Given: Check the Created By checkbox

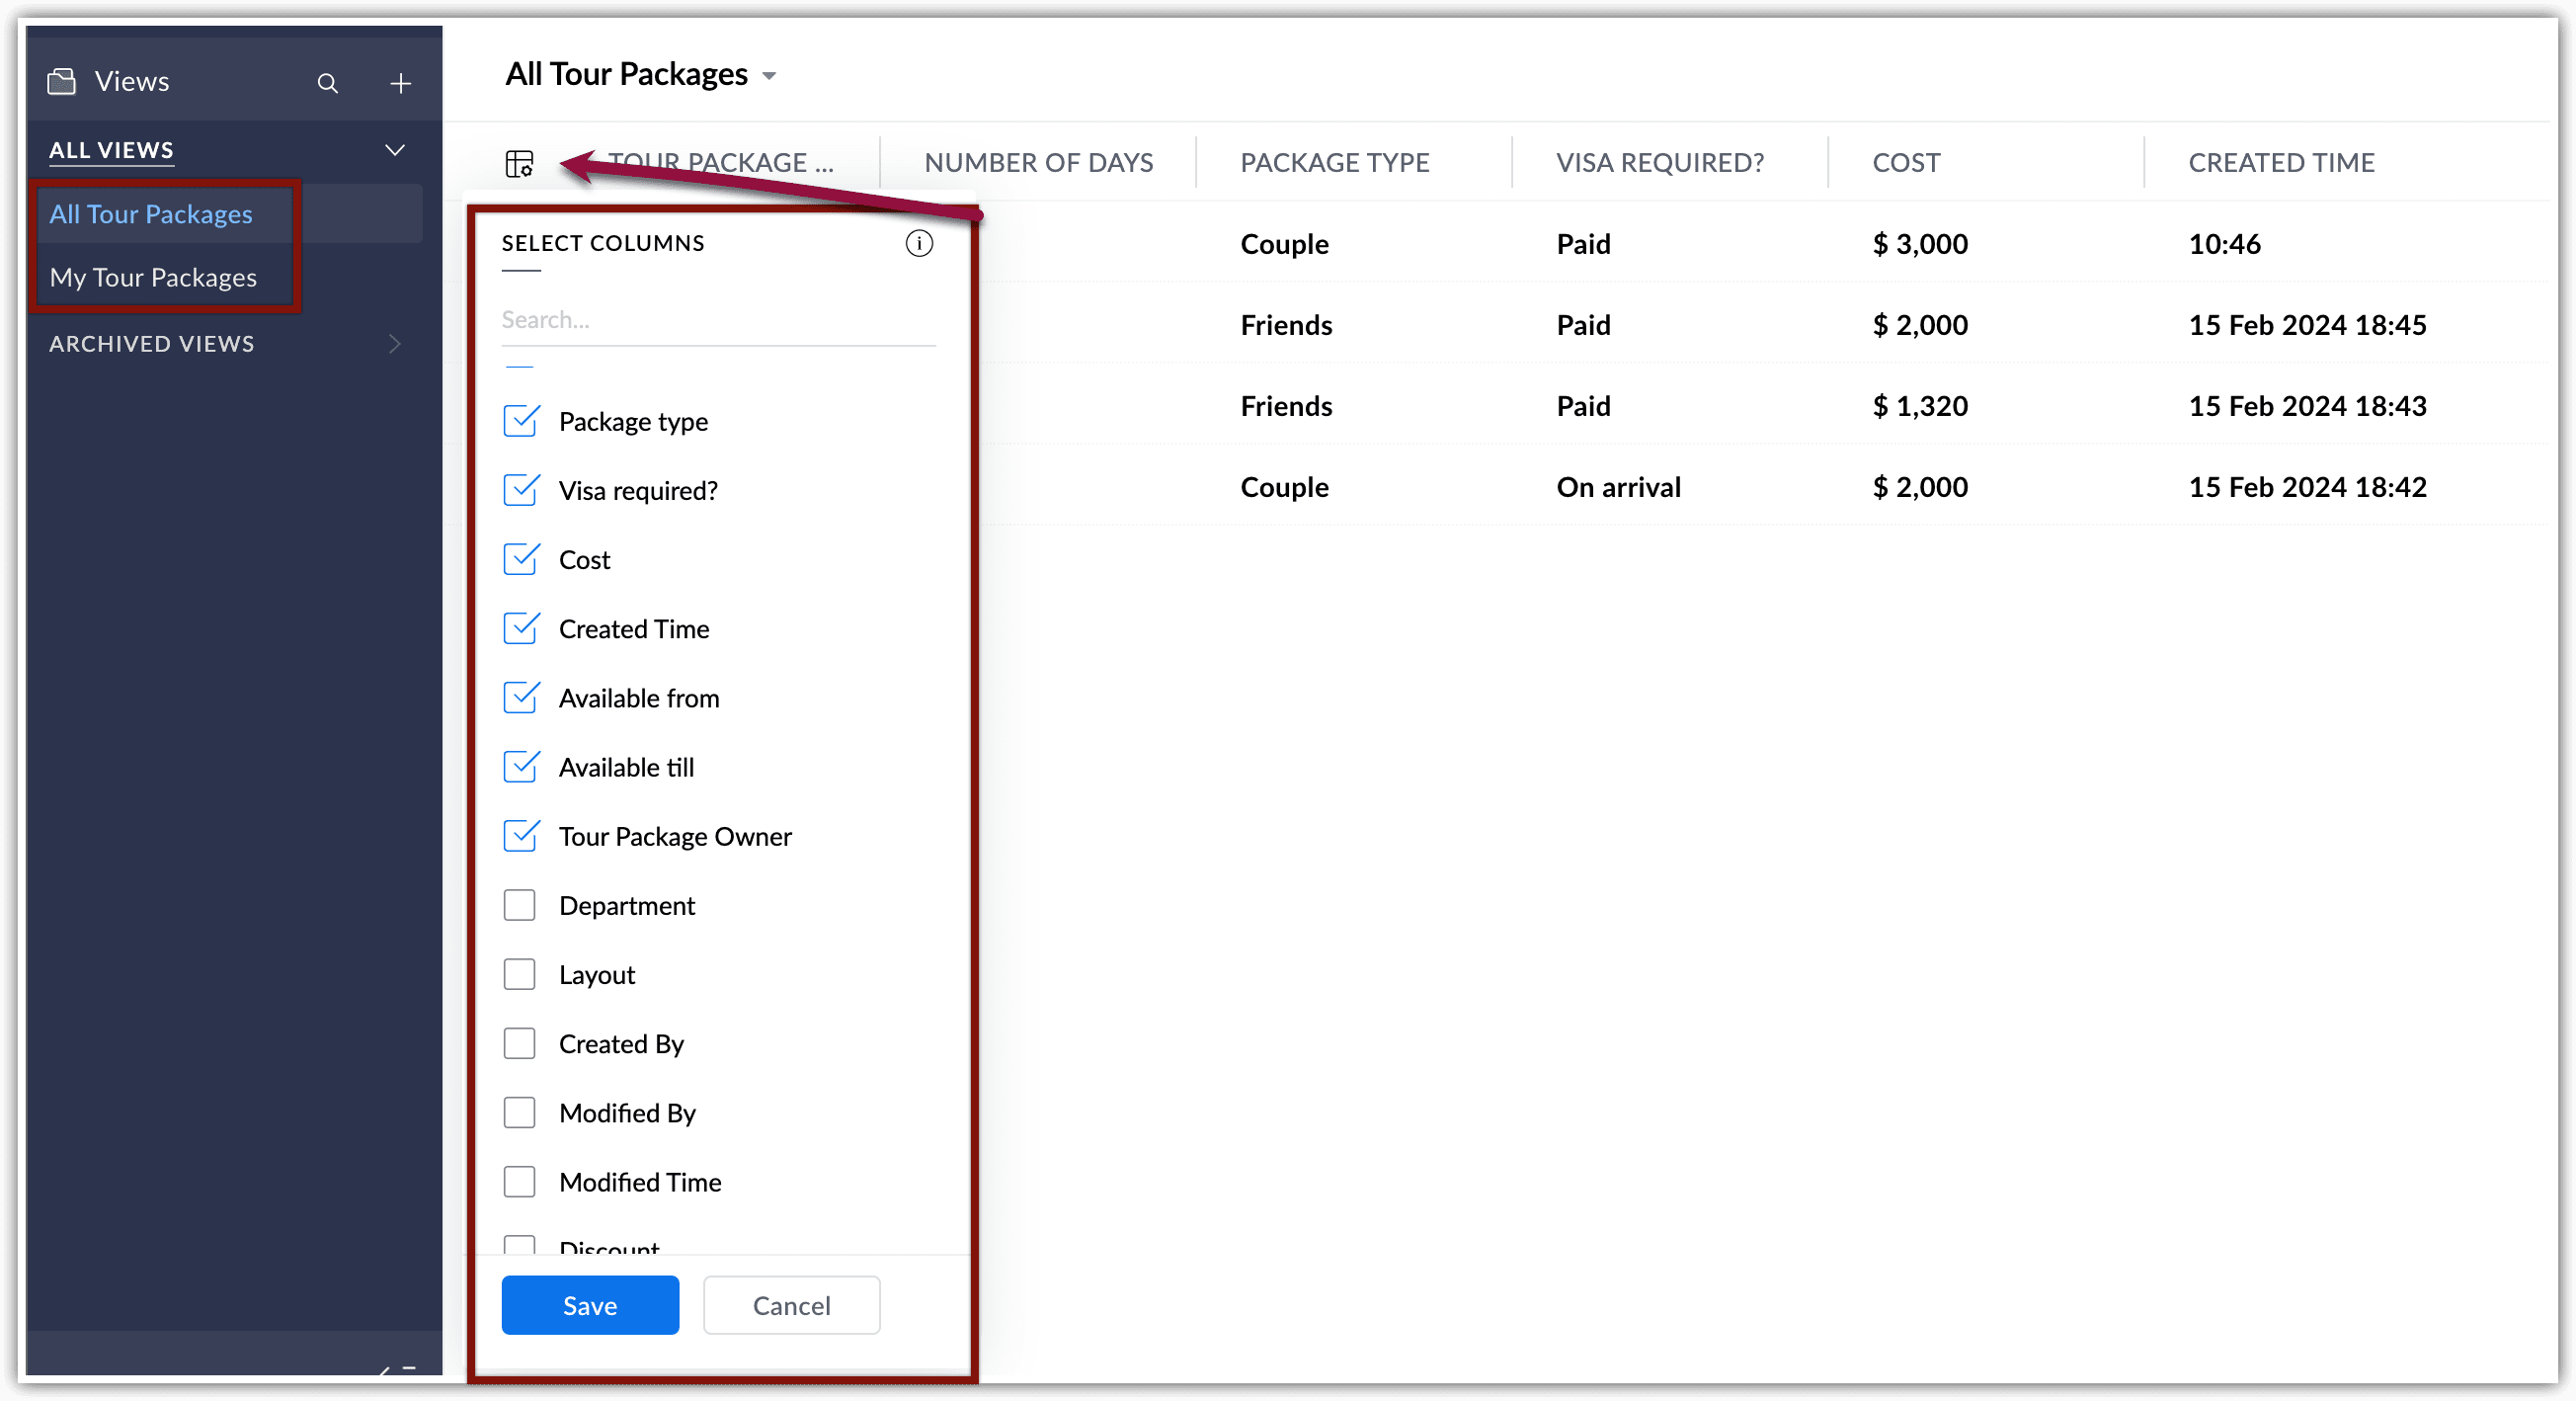Looking at the screenshot, I should (x=520, y=1043).
